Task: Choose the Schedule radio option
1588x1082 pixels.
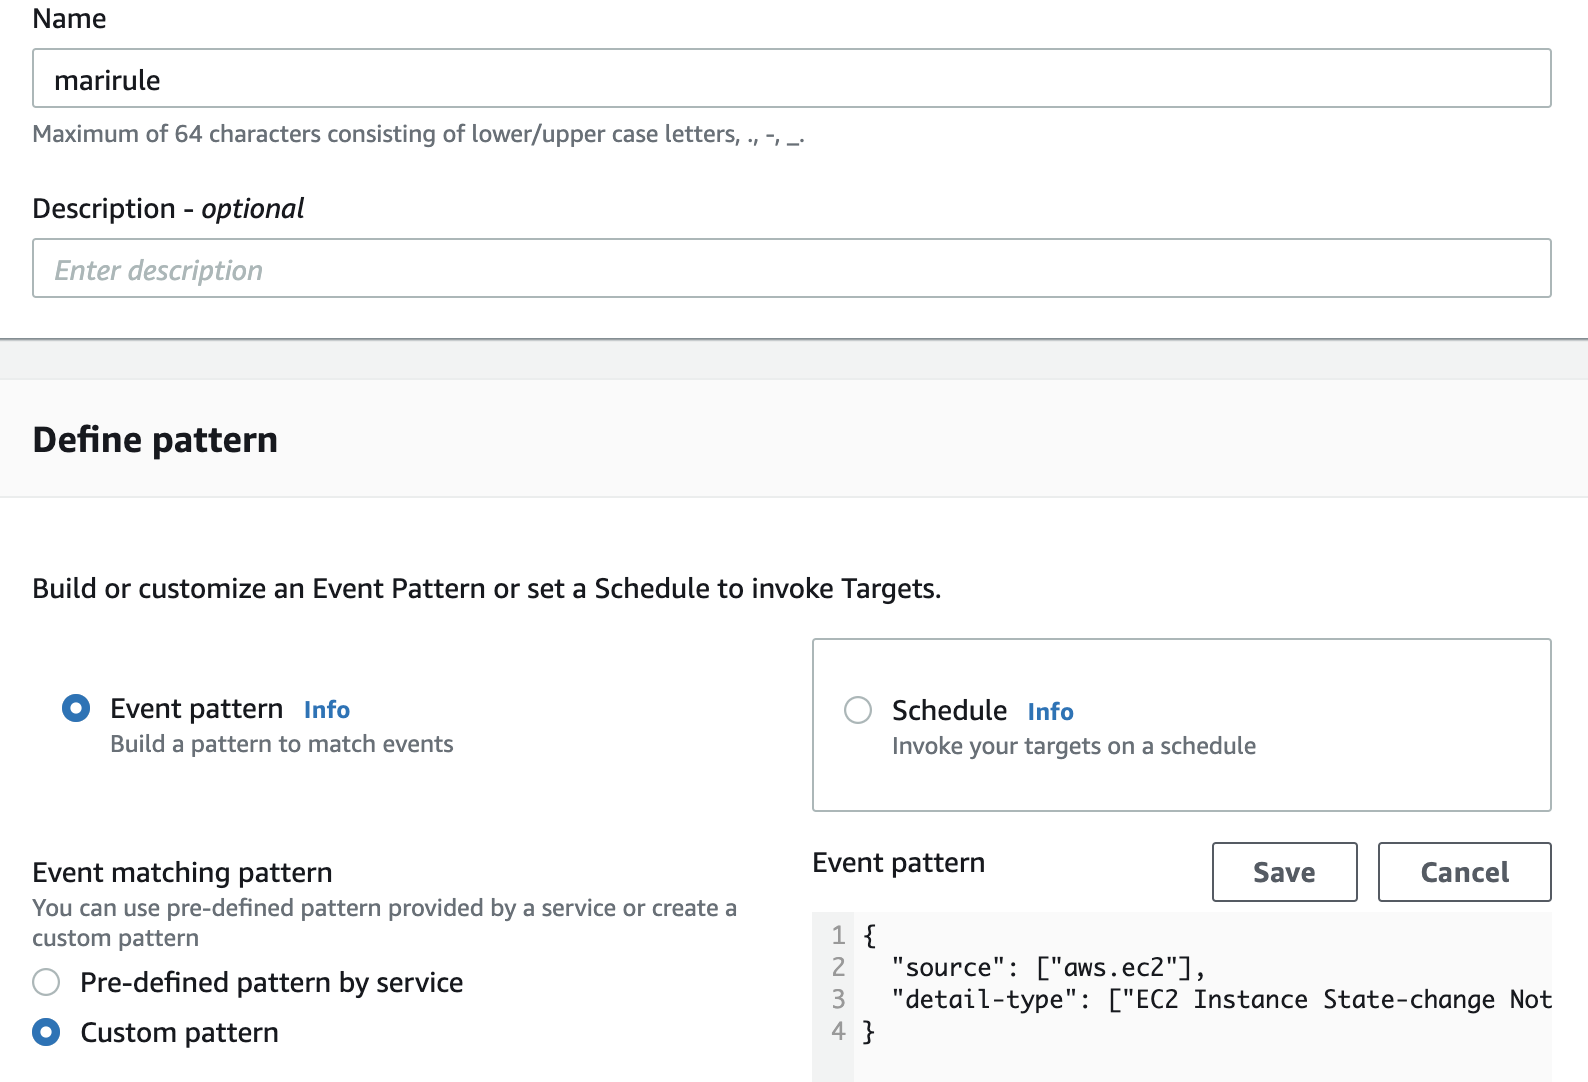Action: [858, 711]
